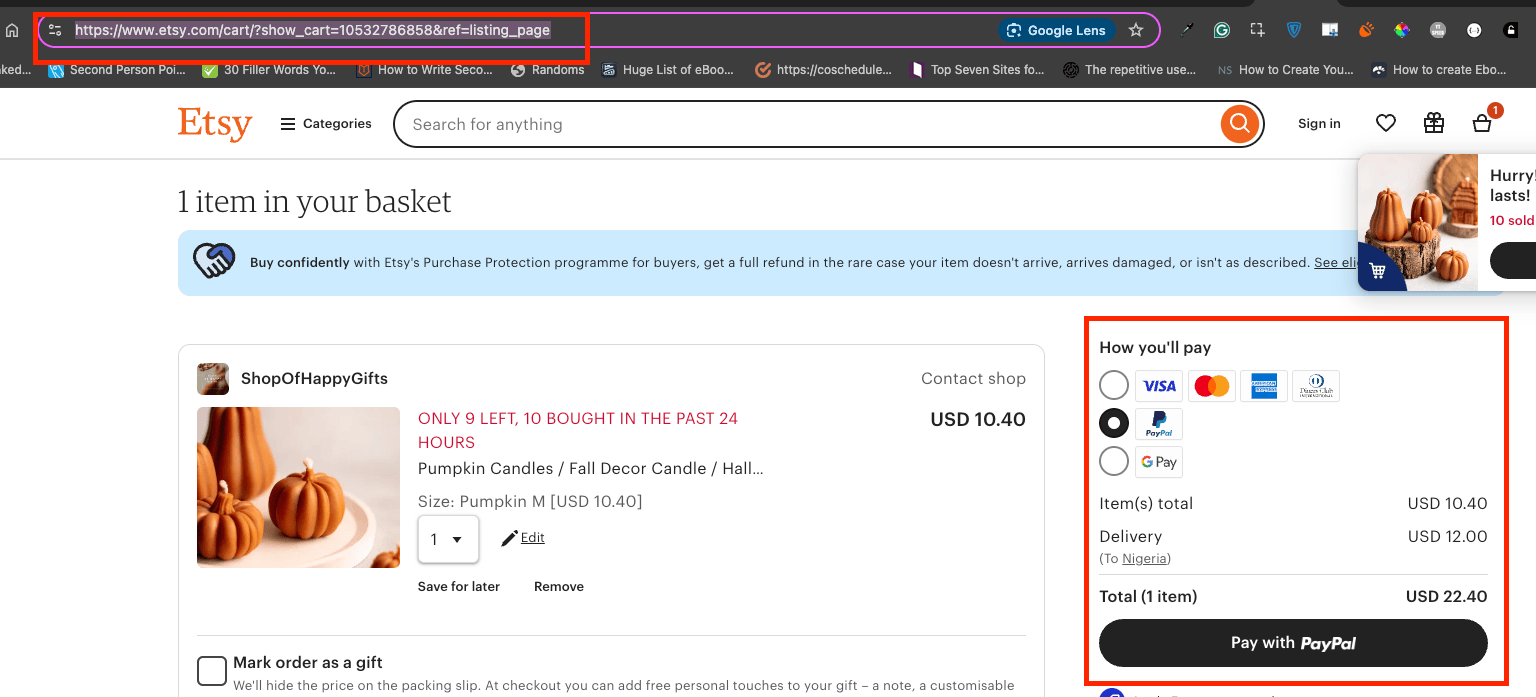Image resolution: width=1536 pixels, height=697 pixels.
Task: Open the Randoms bookmark
Action: [x=548, y=70]
